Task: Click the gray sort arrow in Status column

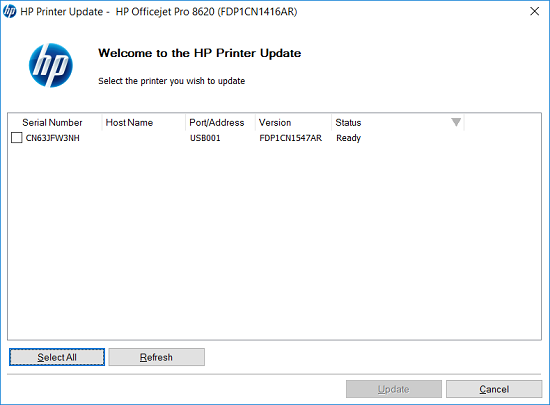Action: point(456,122)
